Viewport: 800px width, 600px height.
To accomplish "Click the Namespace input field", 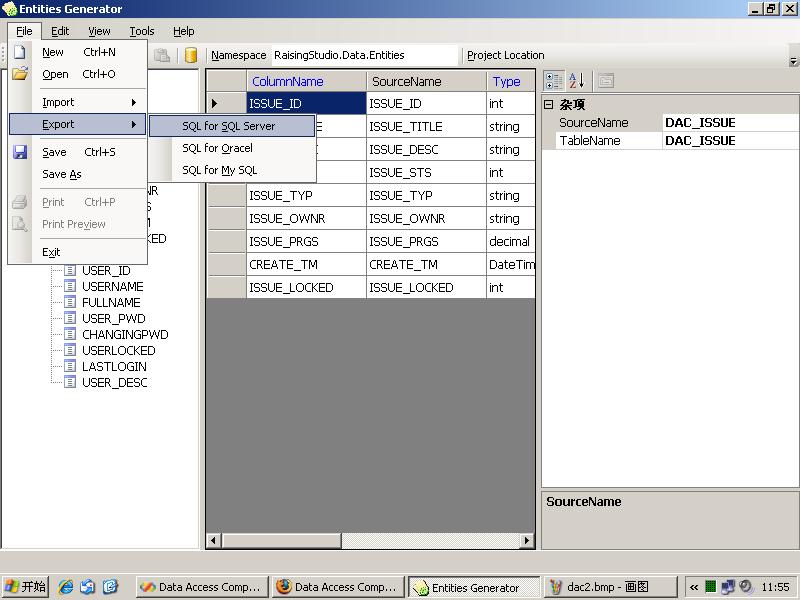I will click(364, 56).
